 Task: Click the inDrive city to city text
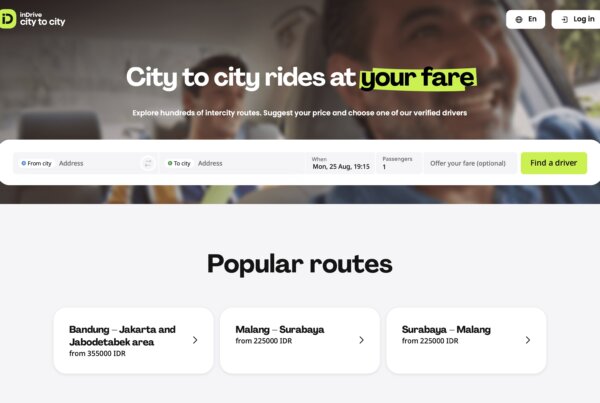tap(42, 19)
